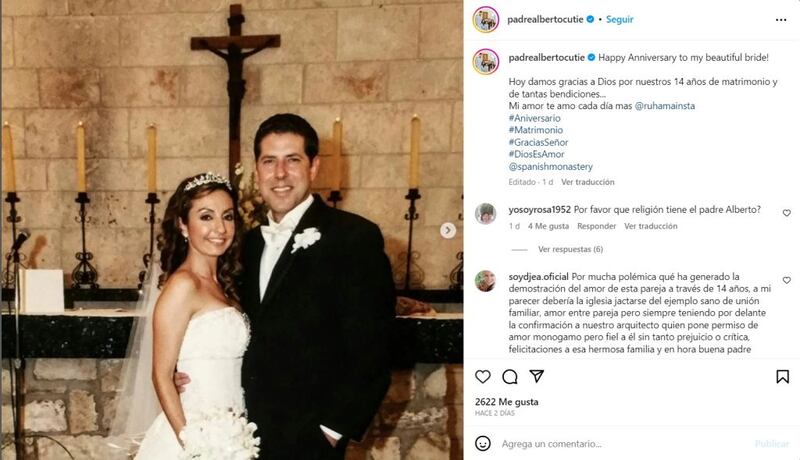The image size is (800, 460).
Task: Share the post via paper plane icon
Action: coord(536,376)
